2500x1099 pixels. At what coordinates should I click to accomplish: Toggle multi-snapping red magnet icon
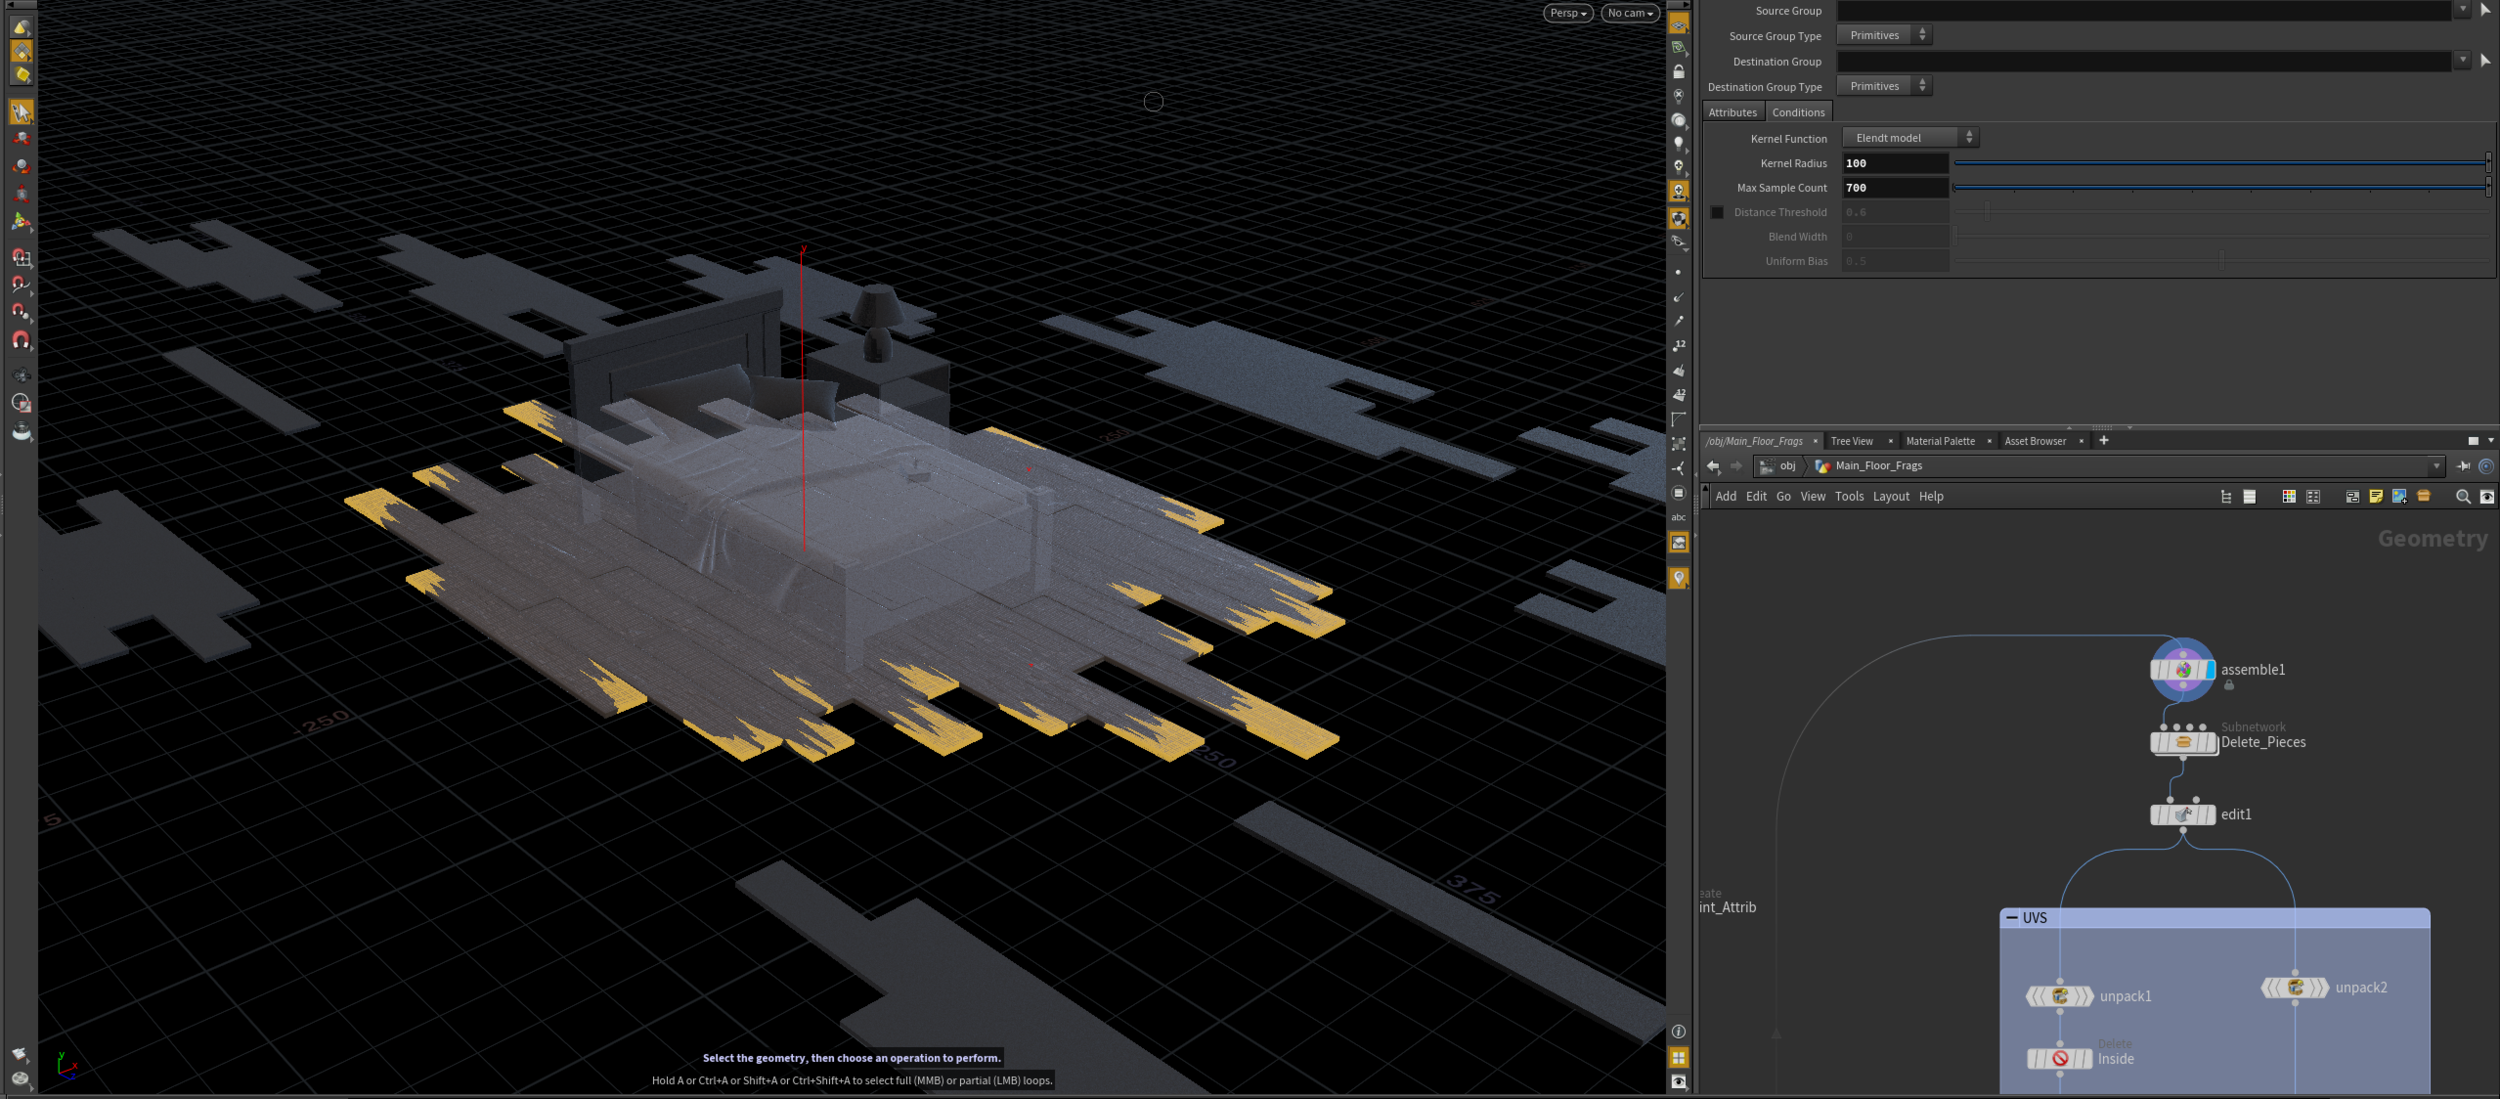21,341
